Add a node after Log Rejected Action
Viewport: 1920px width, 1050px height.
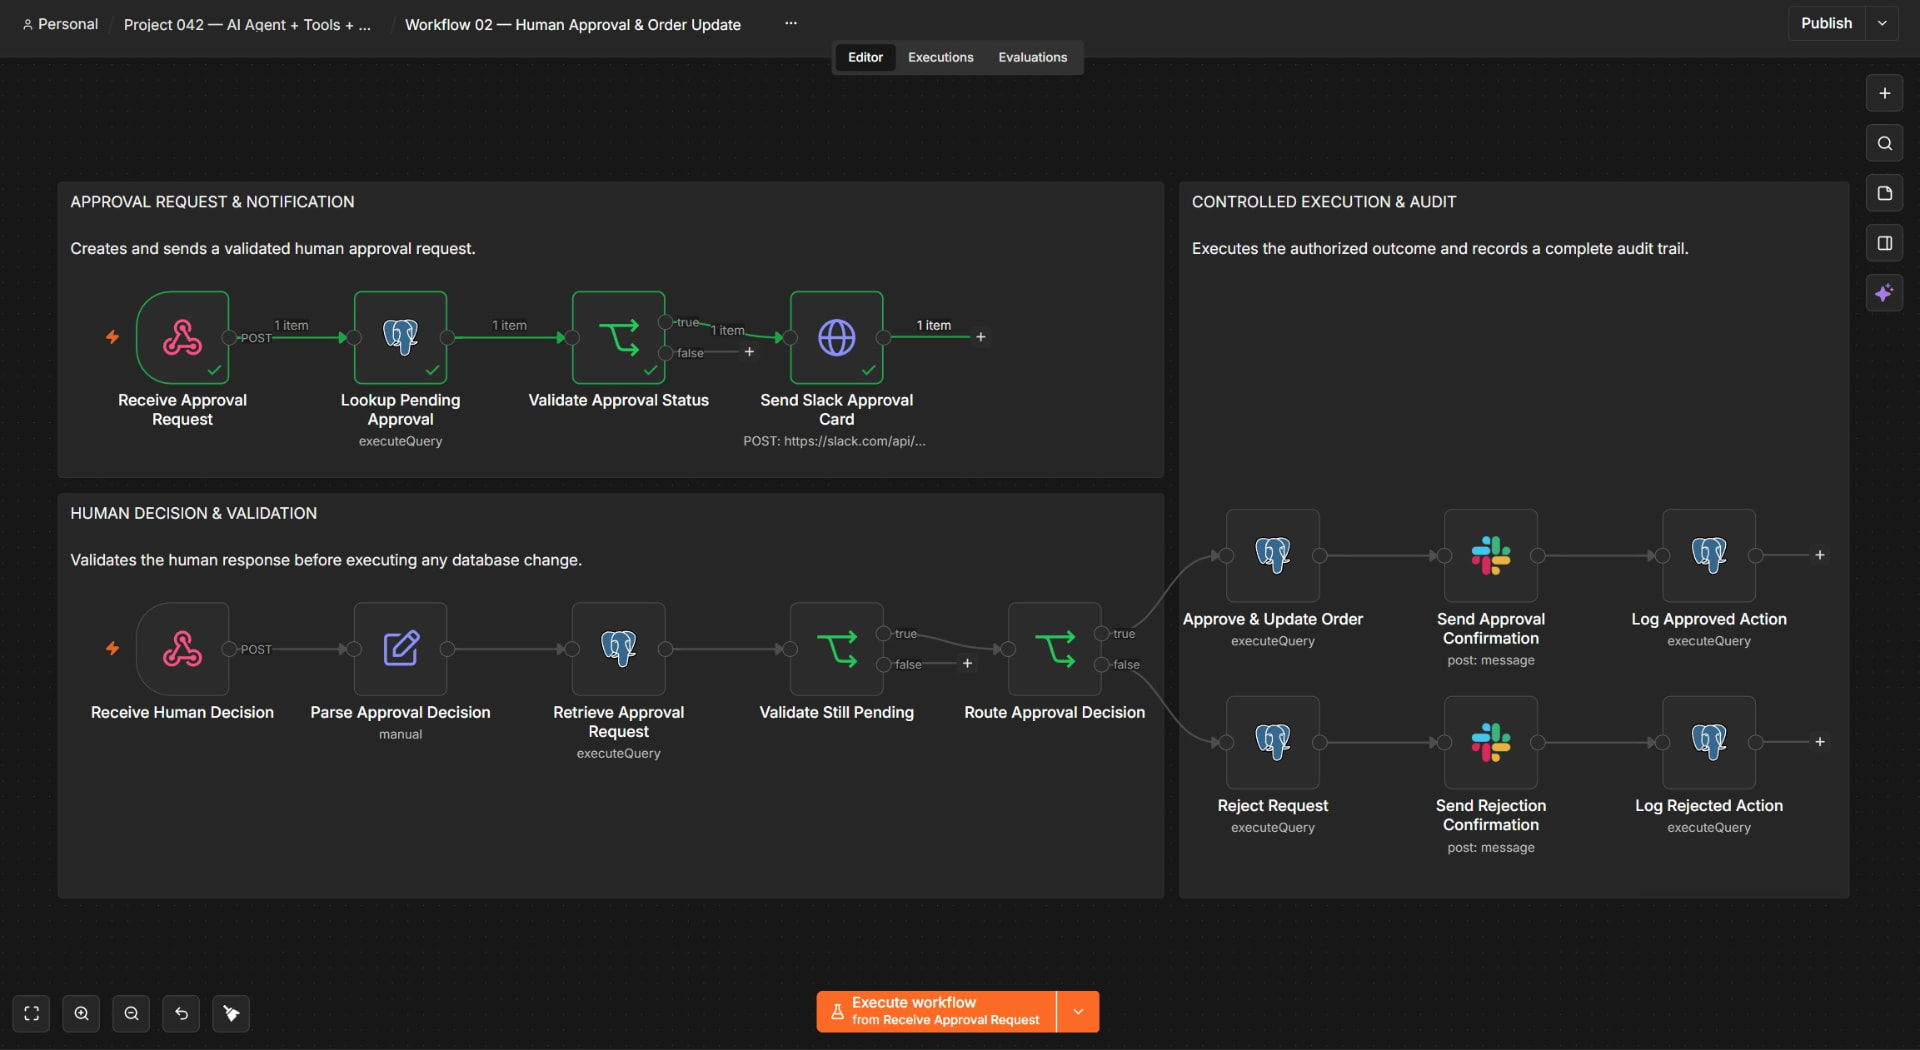(x=1820, y=742)
